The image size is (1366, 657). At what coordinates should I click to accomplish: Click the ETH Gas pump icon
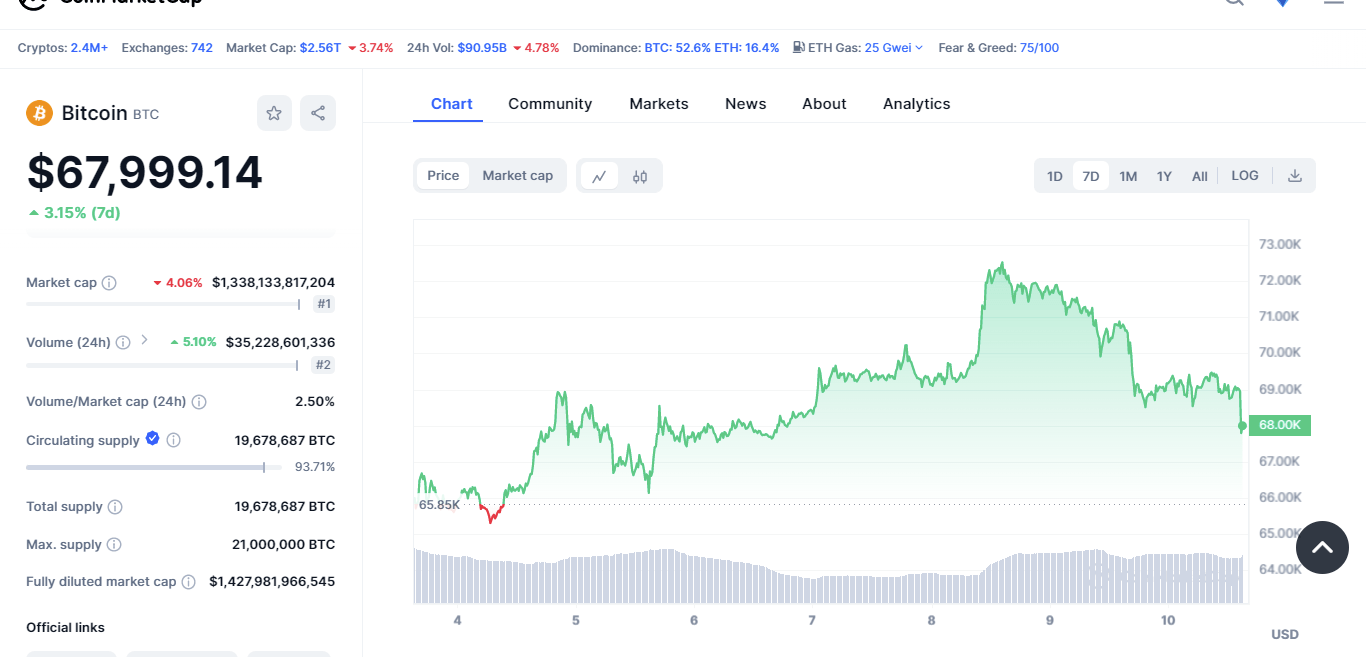798,47
